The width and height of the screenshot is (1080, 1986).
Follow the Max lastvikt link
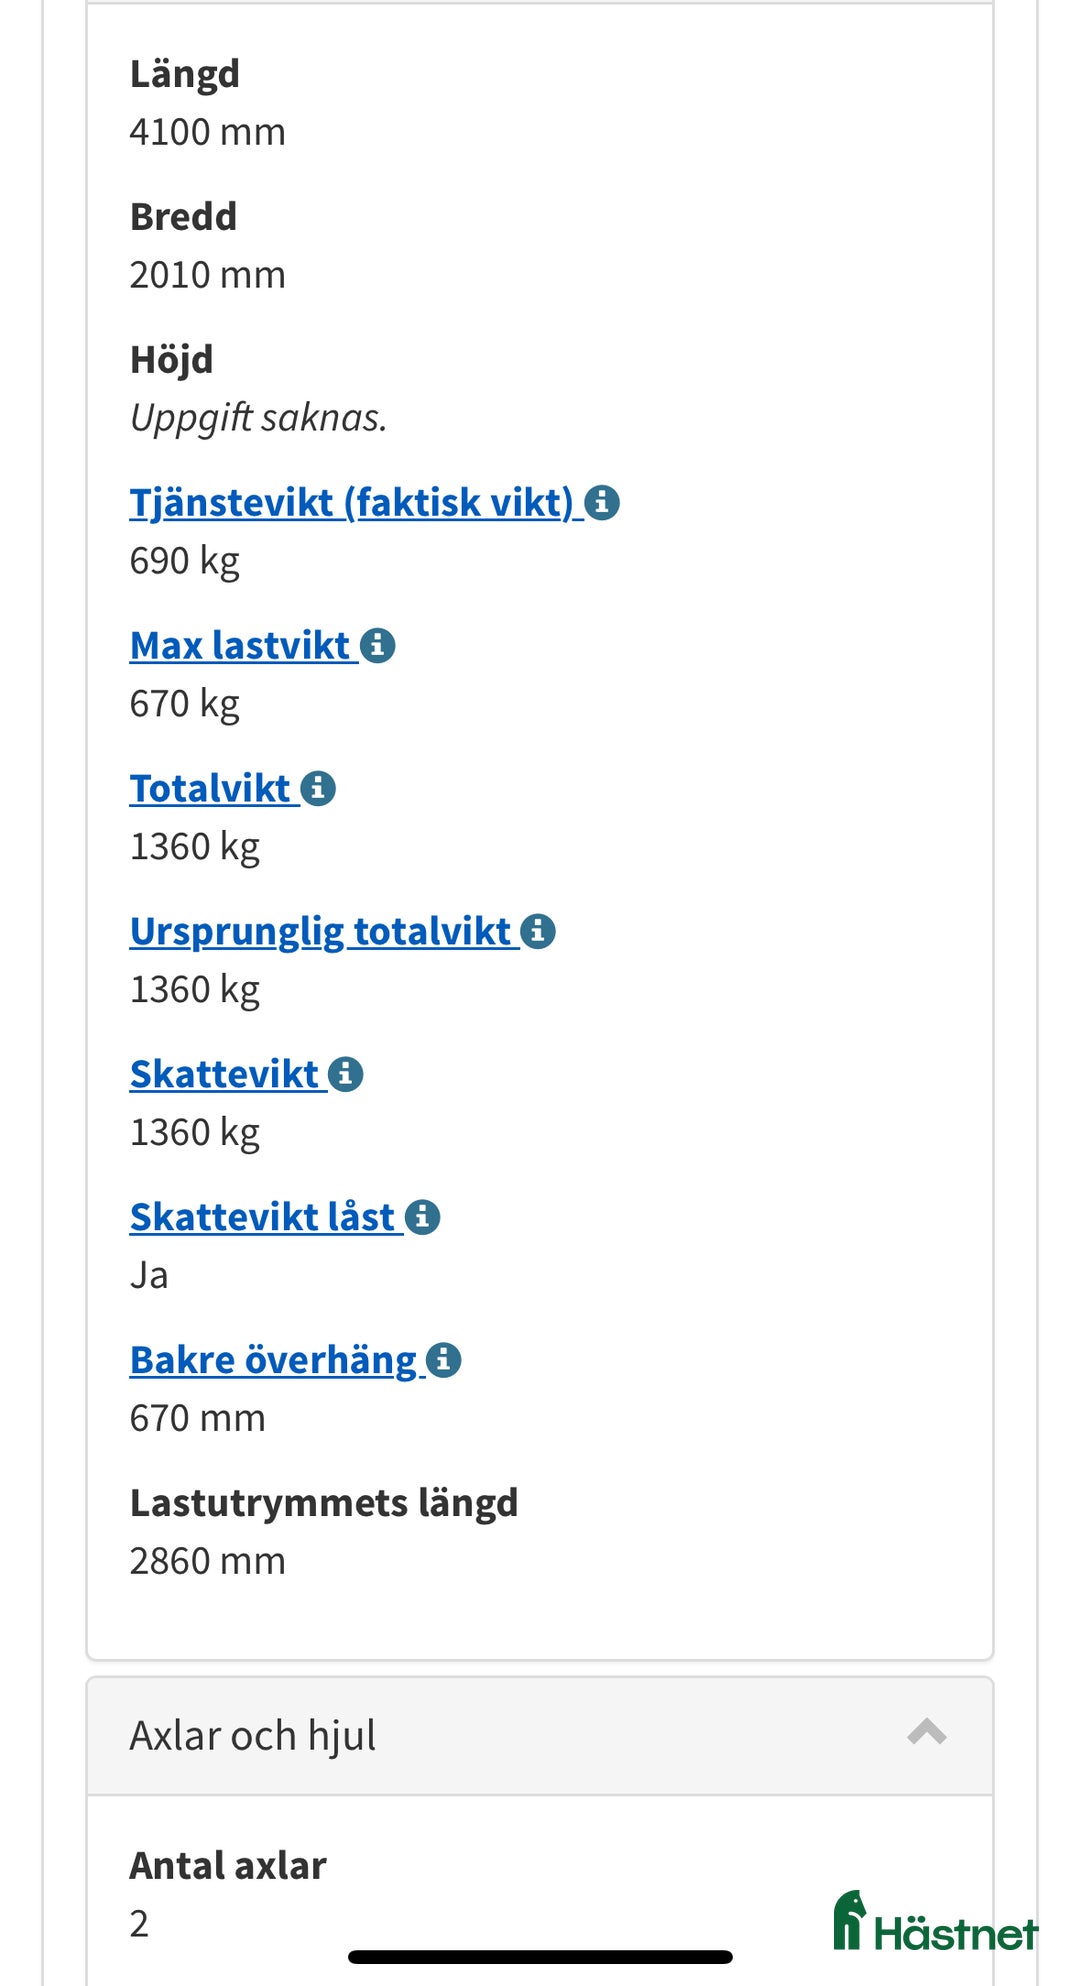(240, 645)
